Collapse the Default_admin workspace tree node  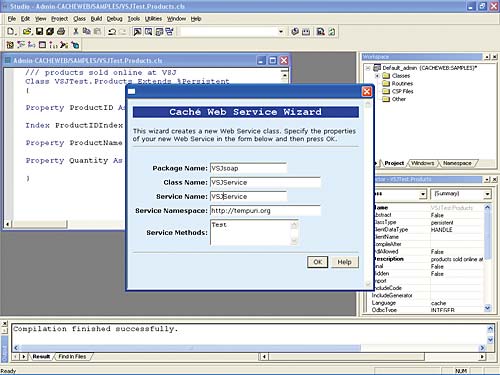pos(368,68)
